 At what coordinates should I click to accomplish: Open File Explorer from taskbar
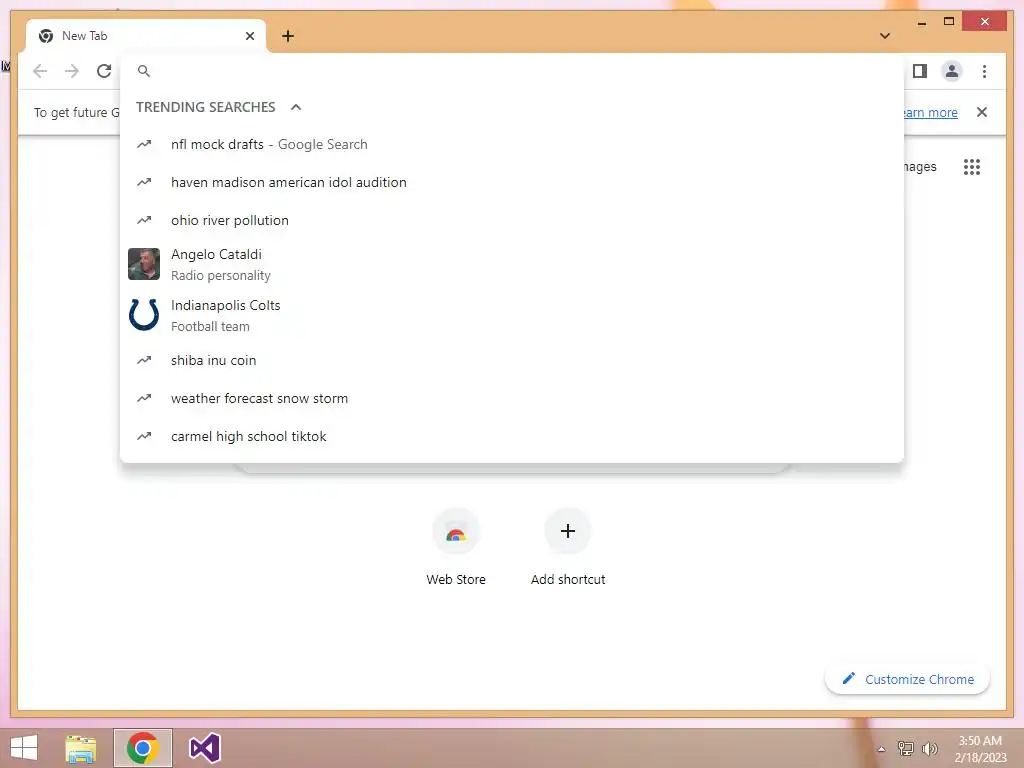(x=81, y=748)
